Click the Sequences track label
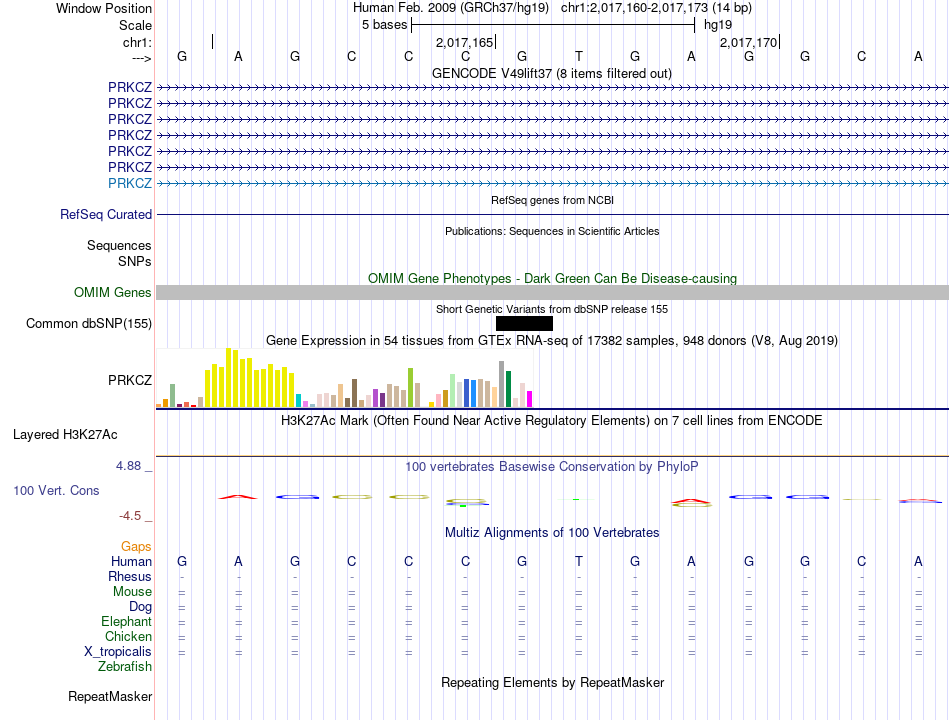The image size is (950, 720). click(x=119, y=245)
